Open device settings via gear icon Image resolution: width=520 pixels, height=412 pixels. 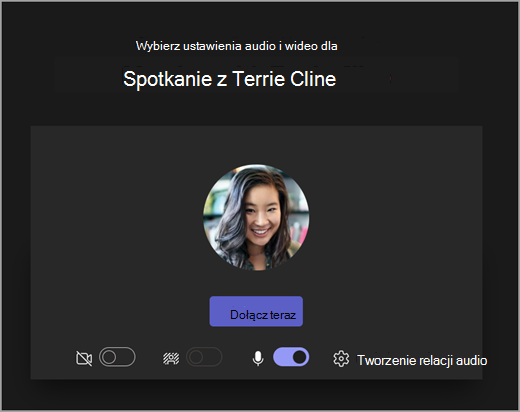click(341, 359)
